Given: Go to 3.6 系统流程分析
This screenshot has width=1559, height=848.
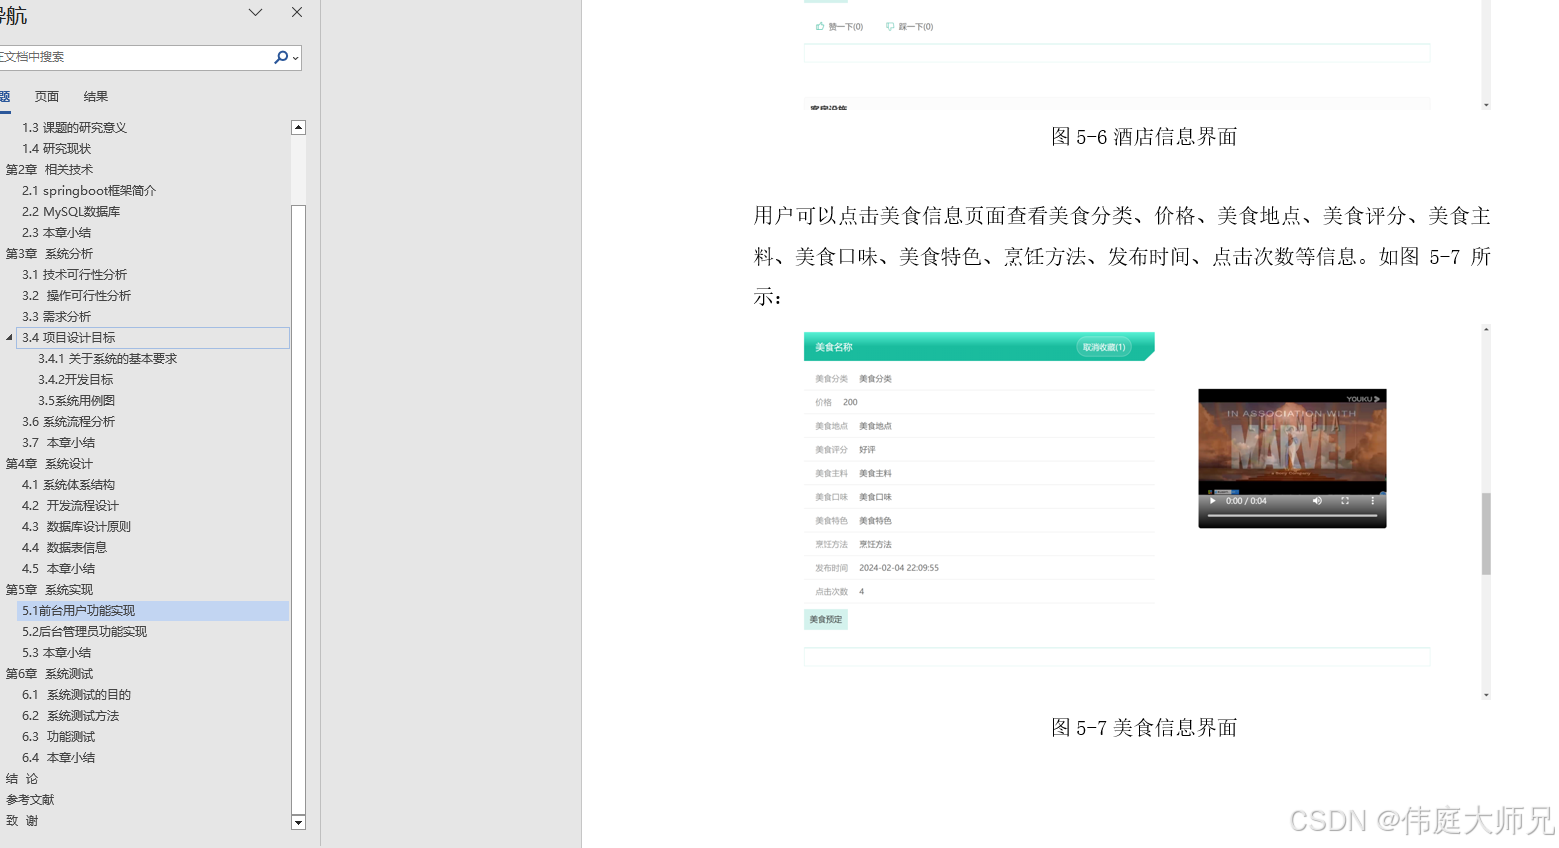Looking at the screenshot, I should click(69, 421).
